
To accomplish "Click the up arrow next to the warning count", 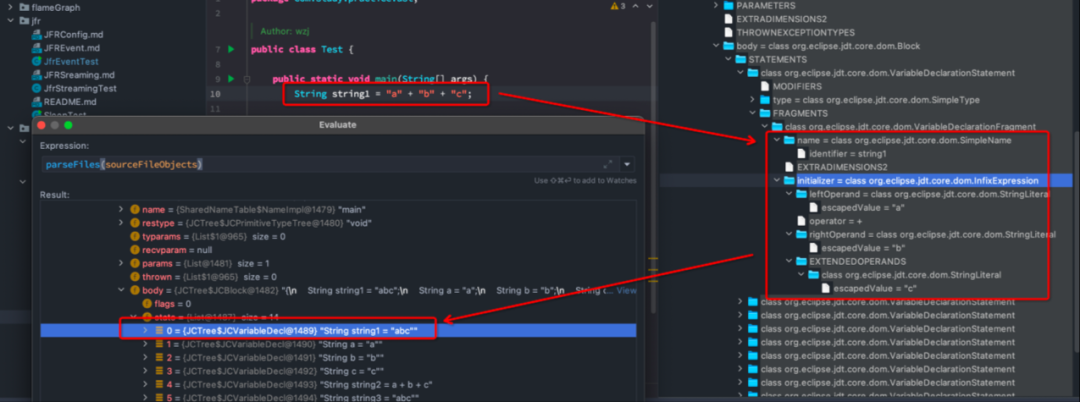I will (x=636, y=6).
